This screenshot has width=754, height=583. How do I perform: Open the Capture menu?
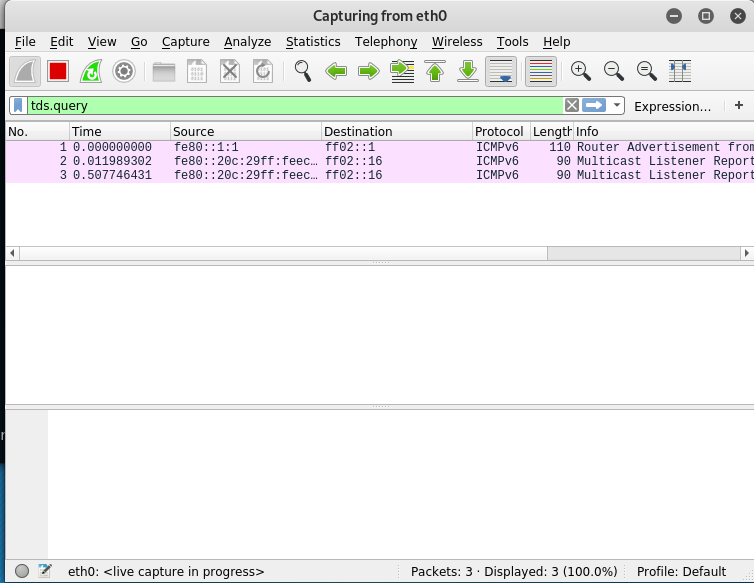[x=186, y=42]
